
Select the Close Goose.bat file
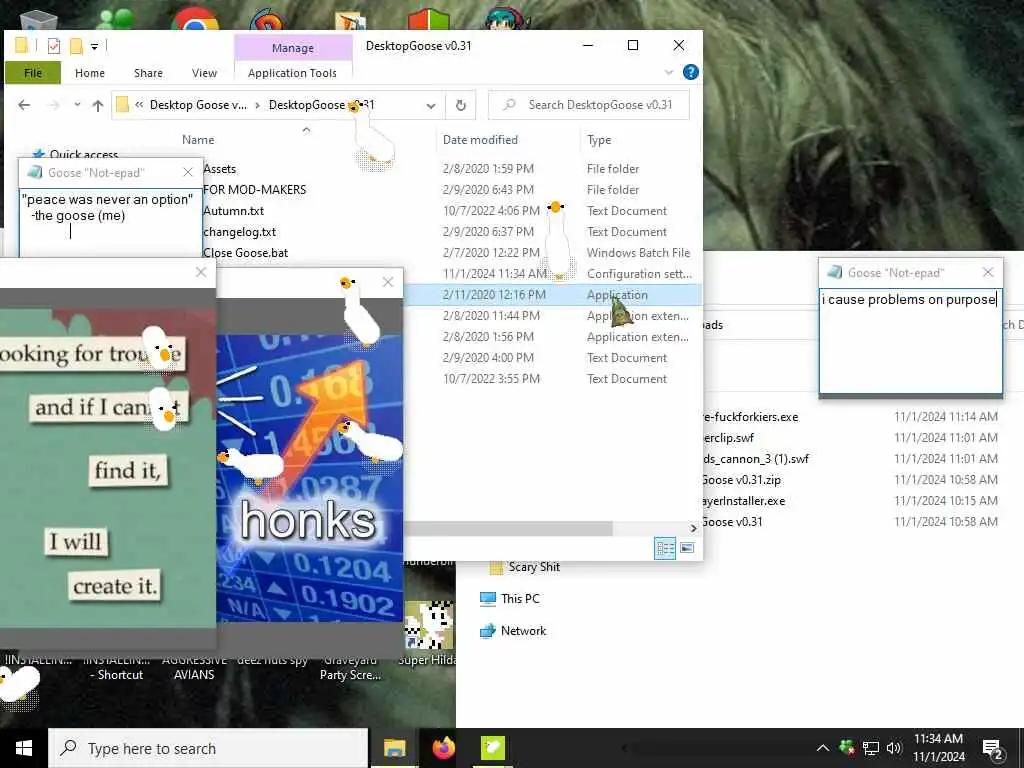click(246, 252)
